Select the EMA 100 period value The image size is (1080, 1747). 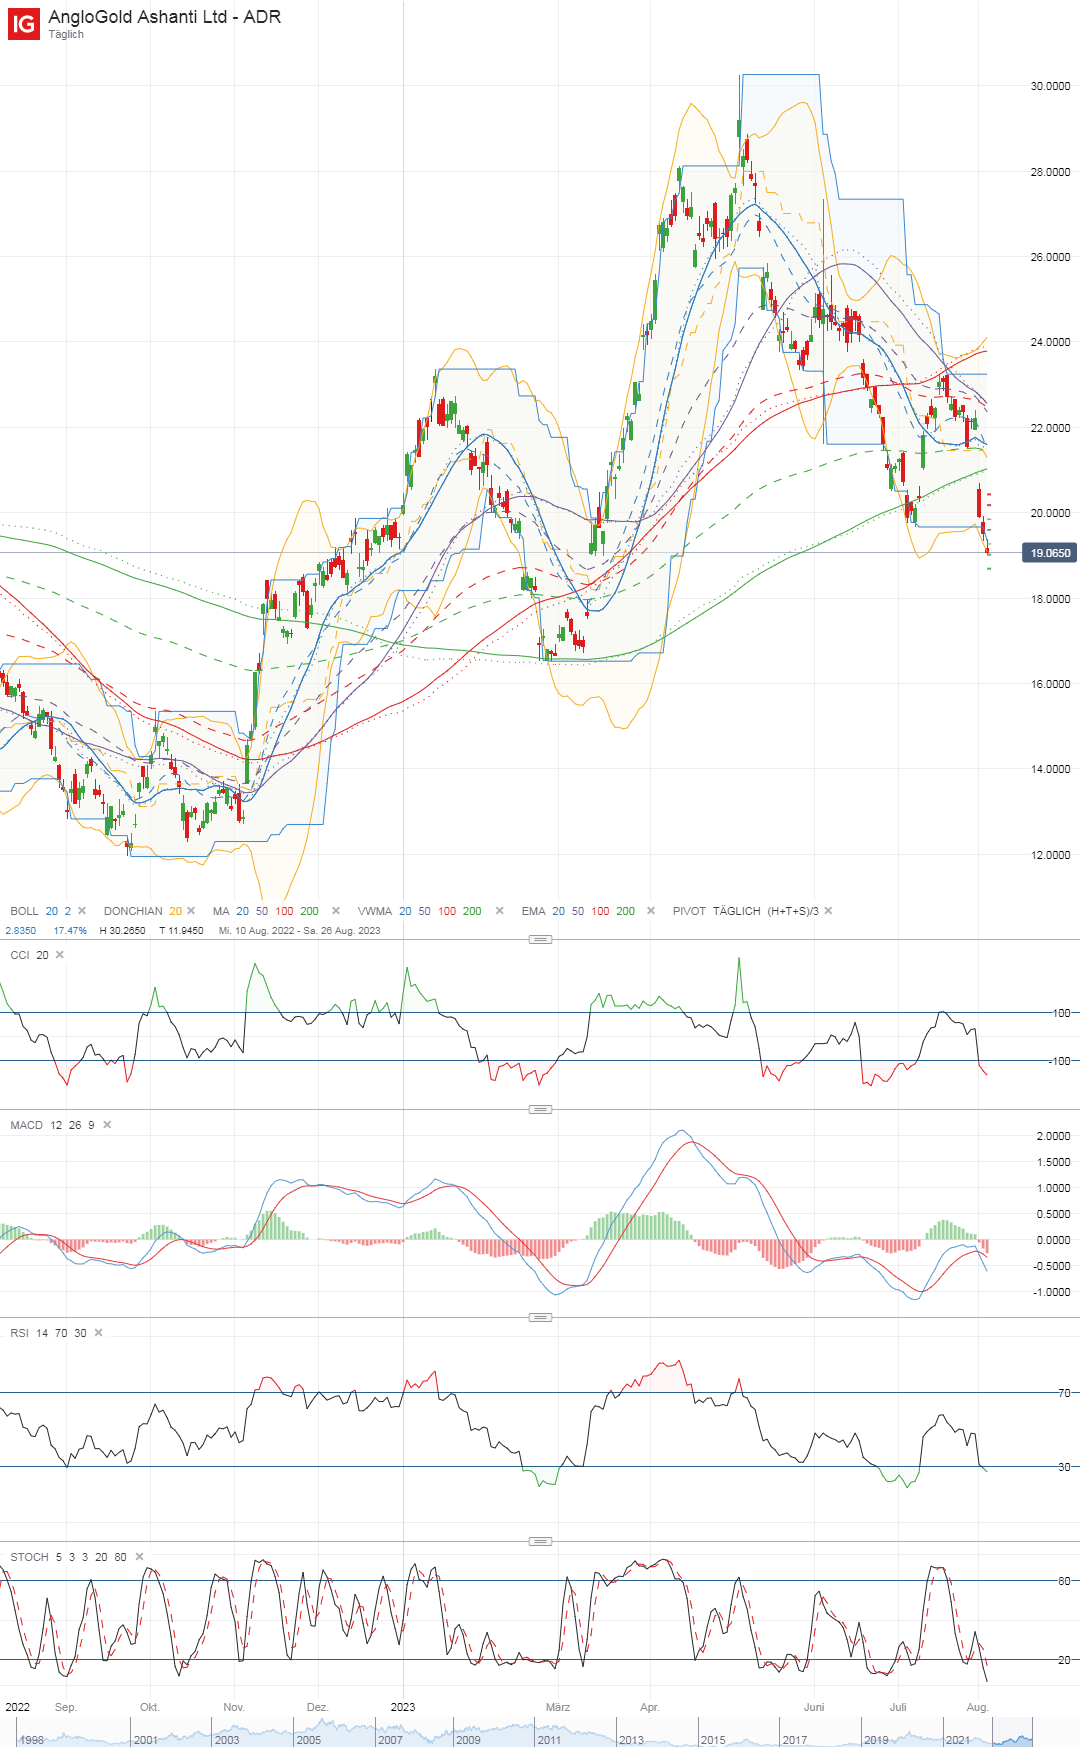(x=600, y=911)
